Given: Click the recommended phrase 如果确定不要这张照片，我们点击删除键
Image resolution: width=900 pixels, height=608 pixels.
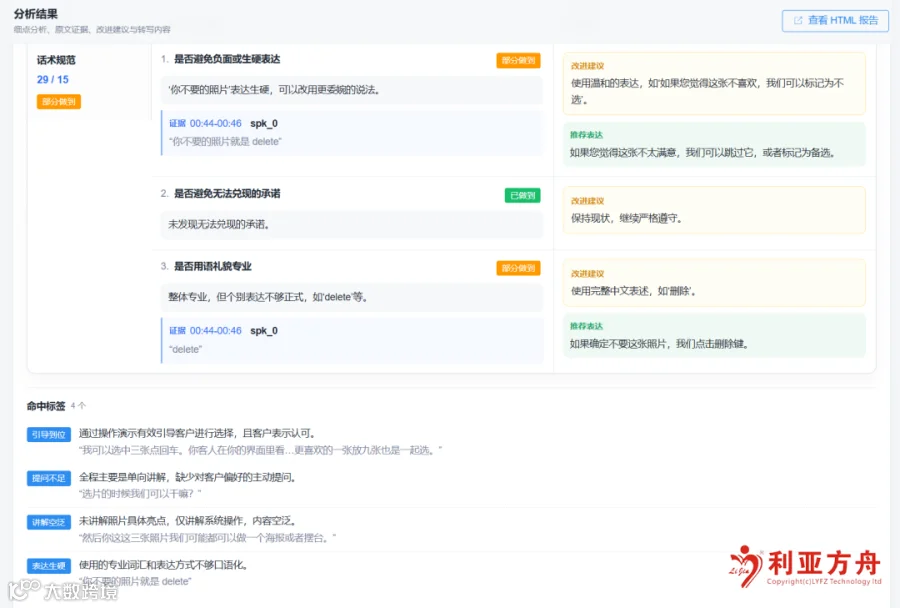Looking at the screenshot, I should click(659, 344).
